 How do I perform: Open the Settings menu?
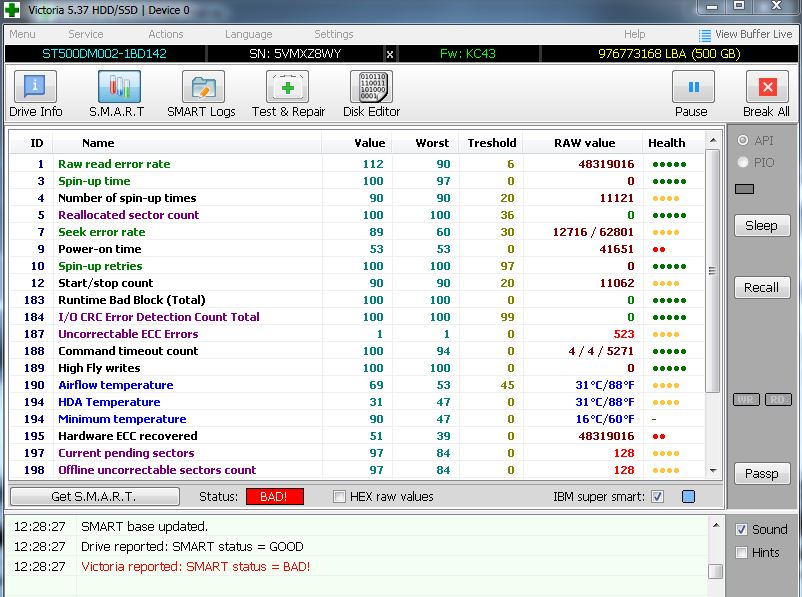point(333,34)
